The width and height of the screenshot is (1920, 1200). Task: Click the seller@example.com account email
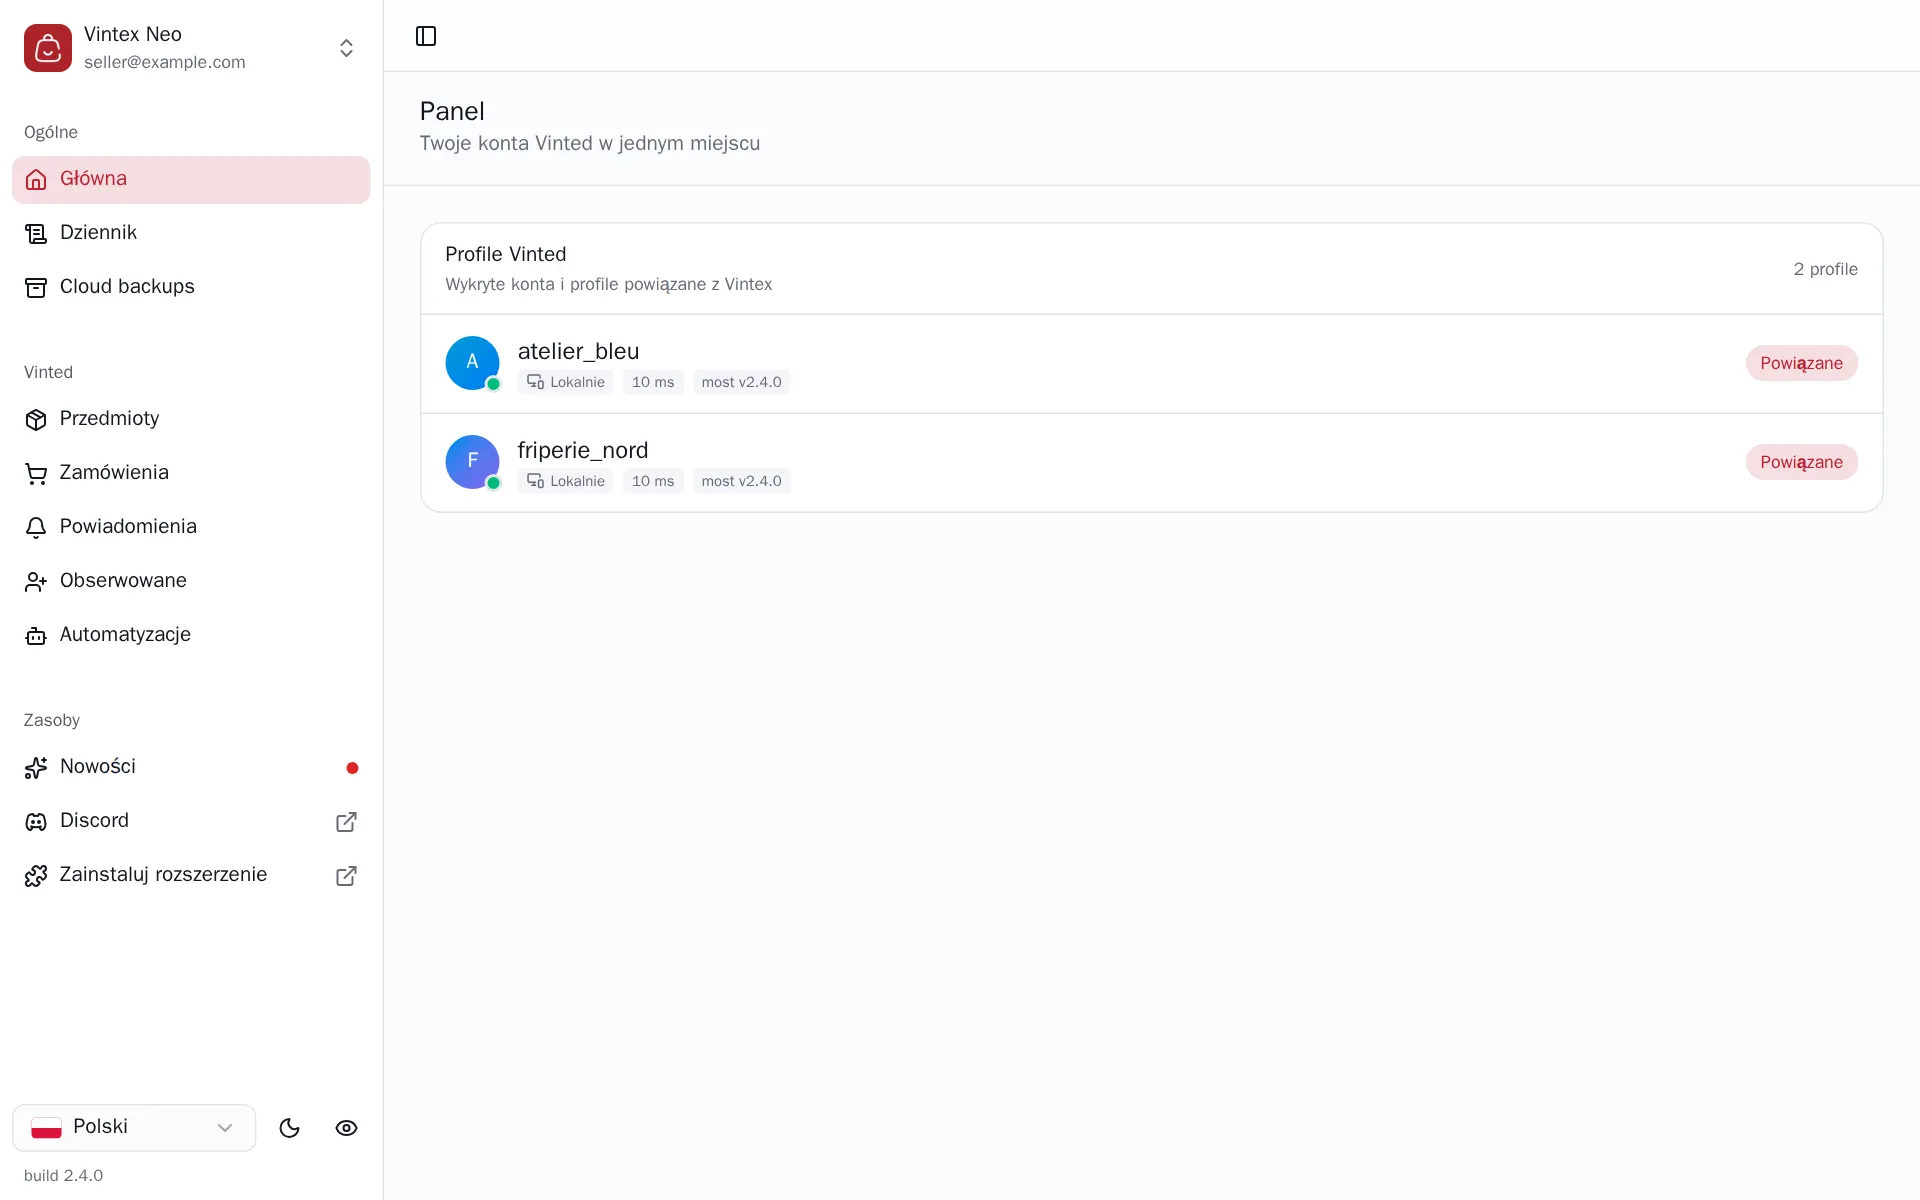point(165,62)
